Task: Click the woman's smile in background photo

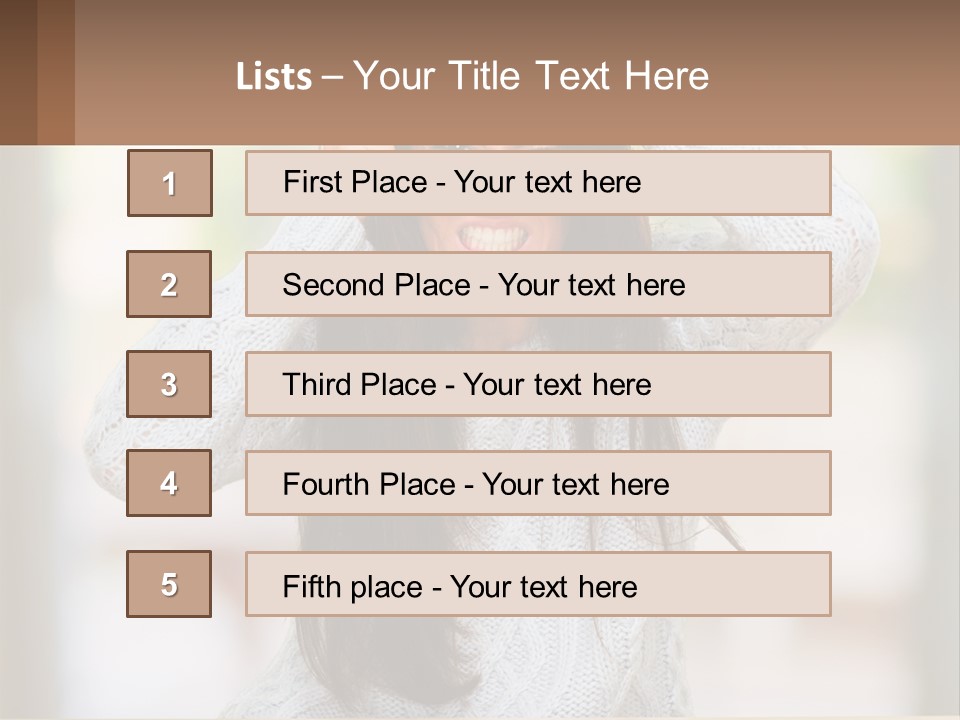Action: click(490, 236)
